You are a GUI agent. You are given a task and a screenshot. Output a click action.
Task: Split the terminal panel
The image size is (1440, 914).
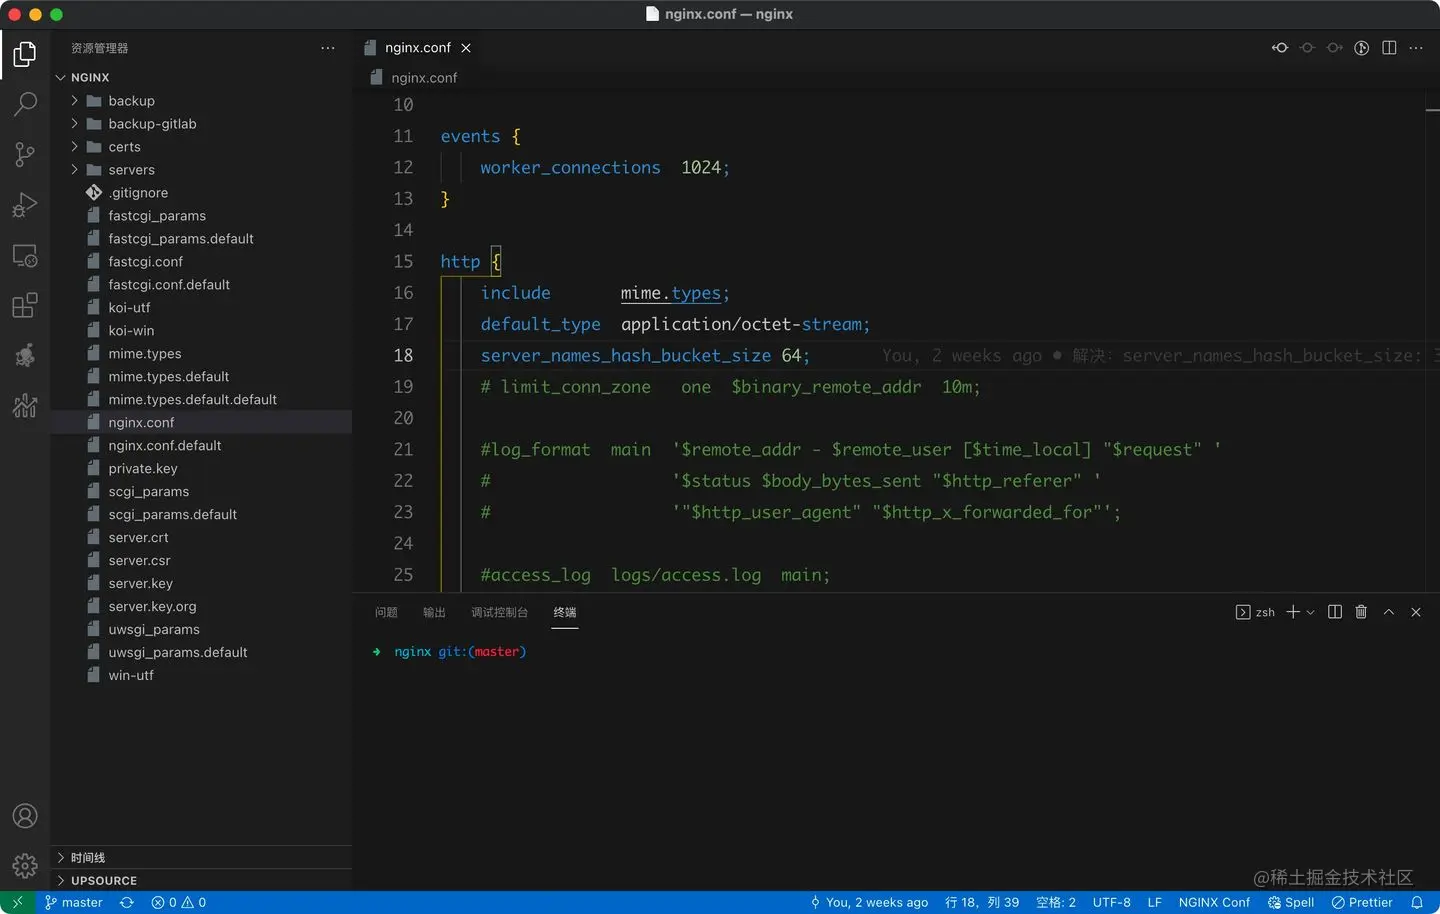coord(1335,612)
